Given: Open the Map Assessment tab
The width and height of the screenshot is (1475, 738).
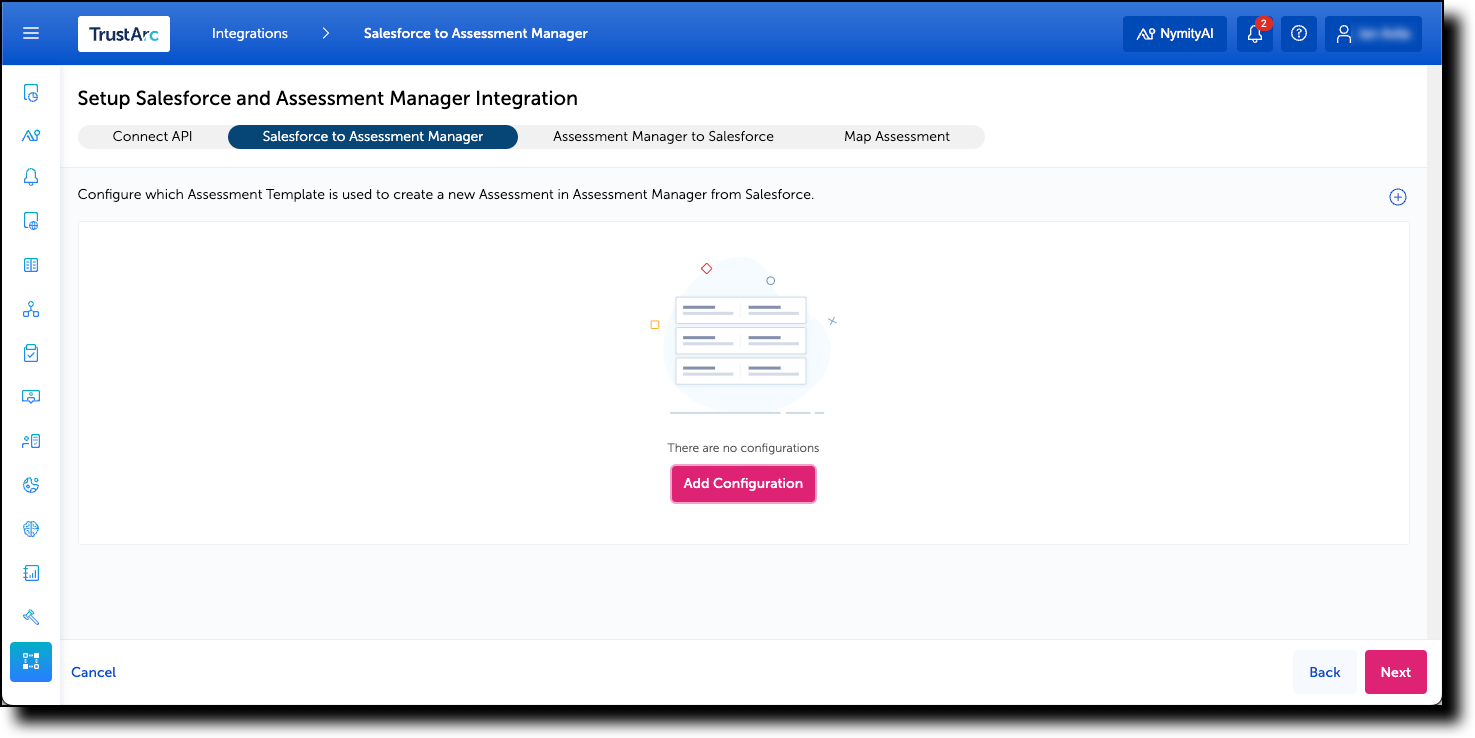Looking at the screenshot, I should click(x=898, y=136).
